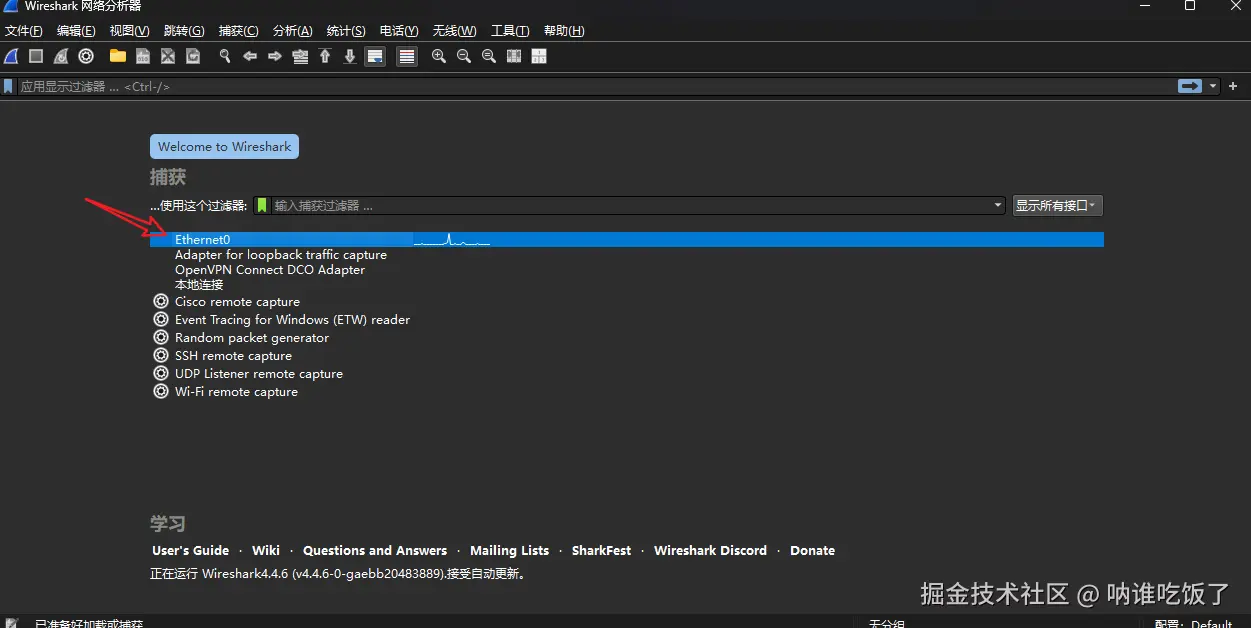Open capture options gear in toolbar
The width and height of the screenshot is (1251, 628).
86,56
